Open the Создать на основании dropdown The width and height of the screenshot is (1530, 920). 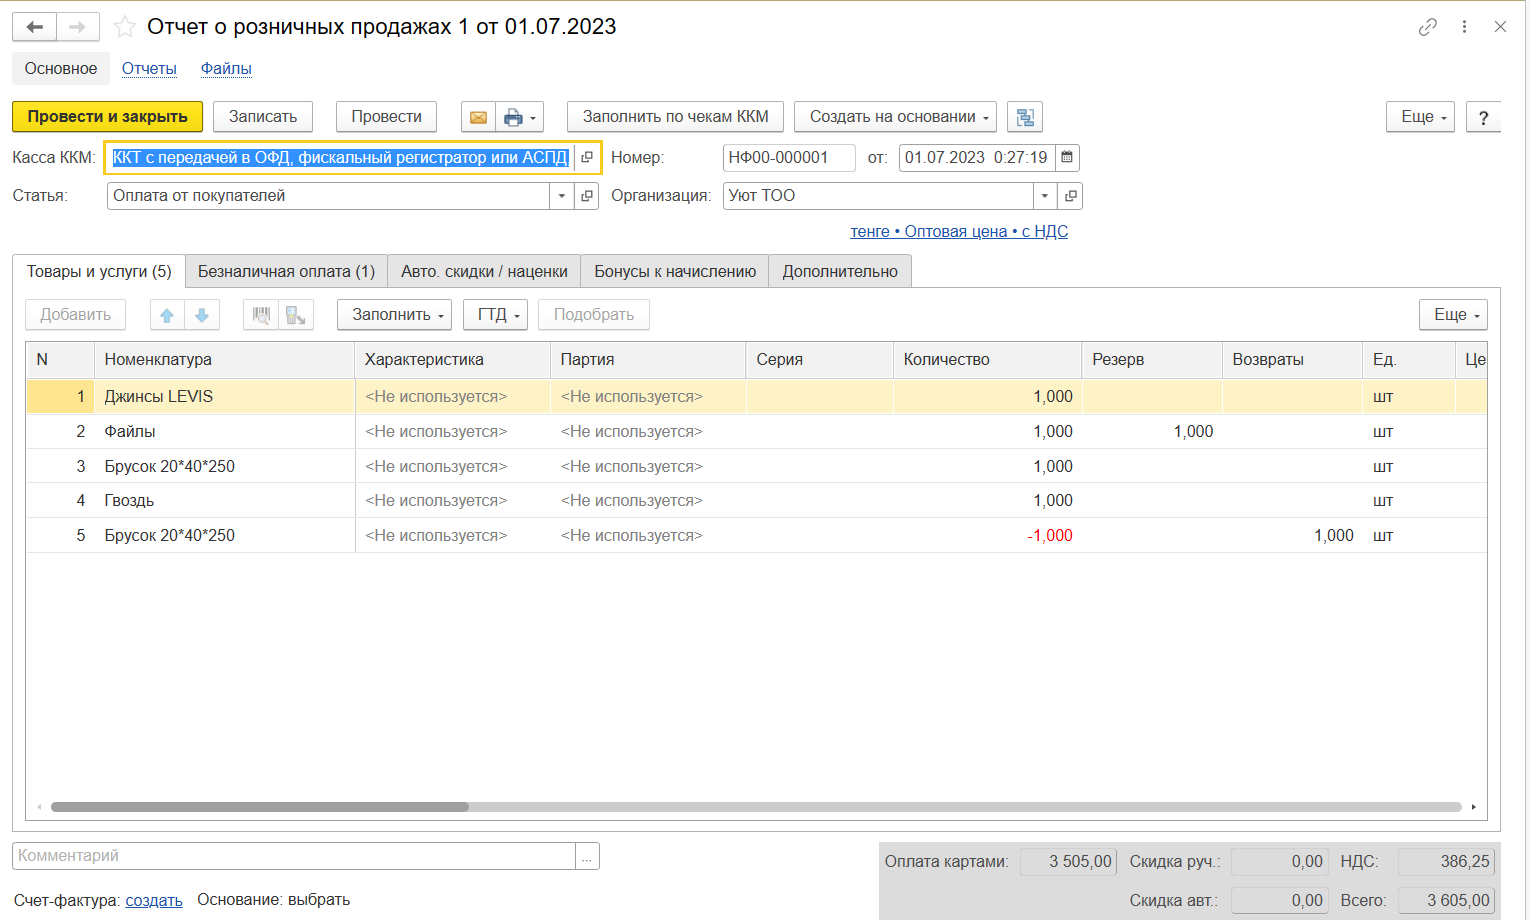coord(895,117)
